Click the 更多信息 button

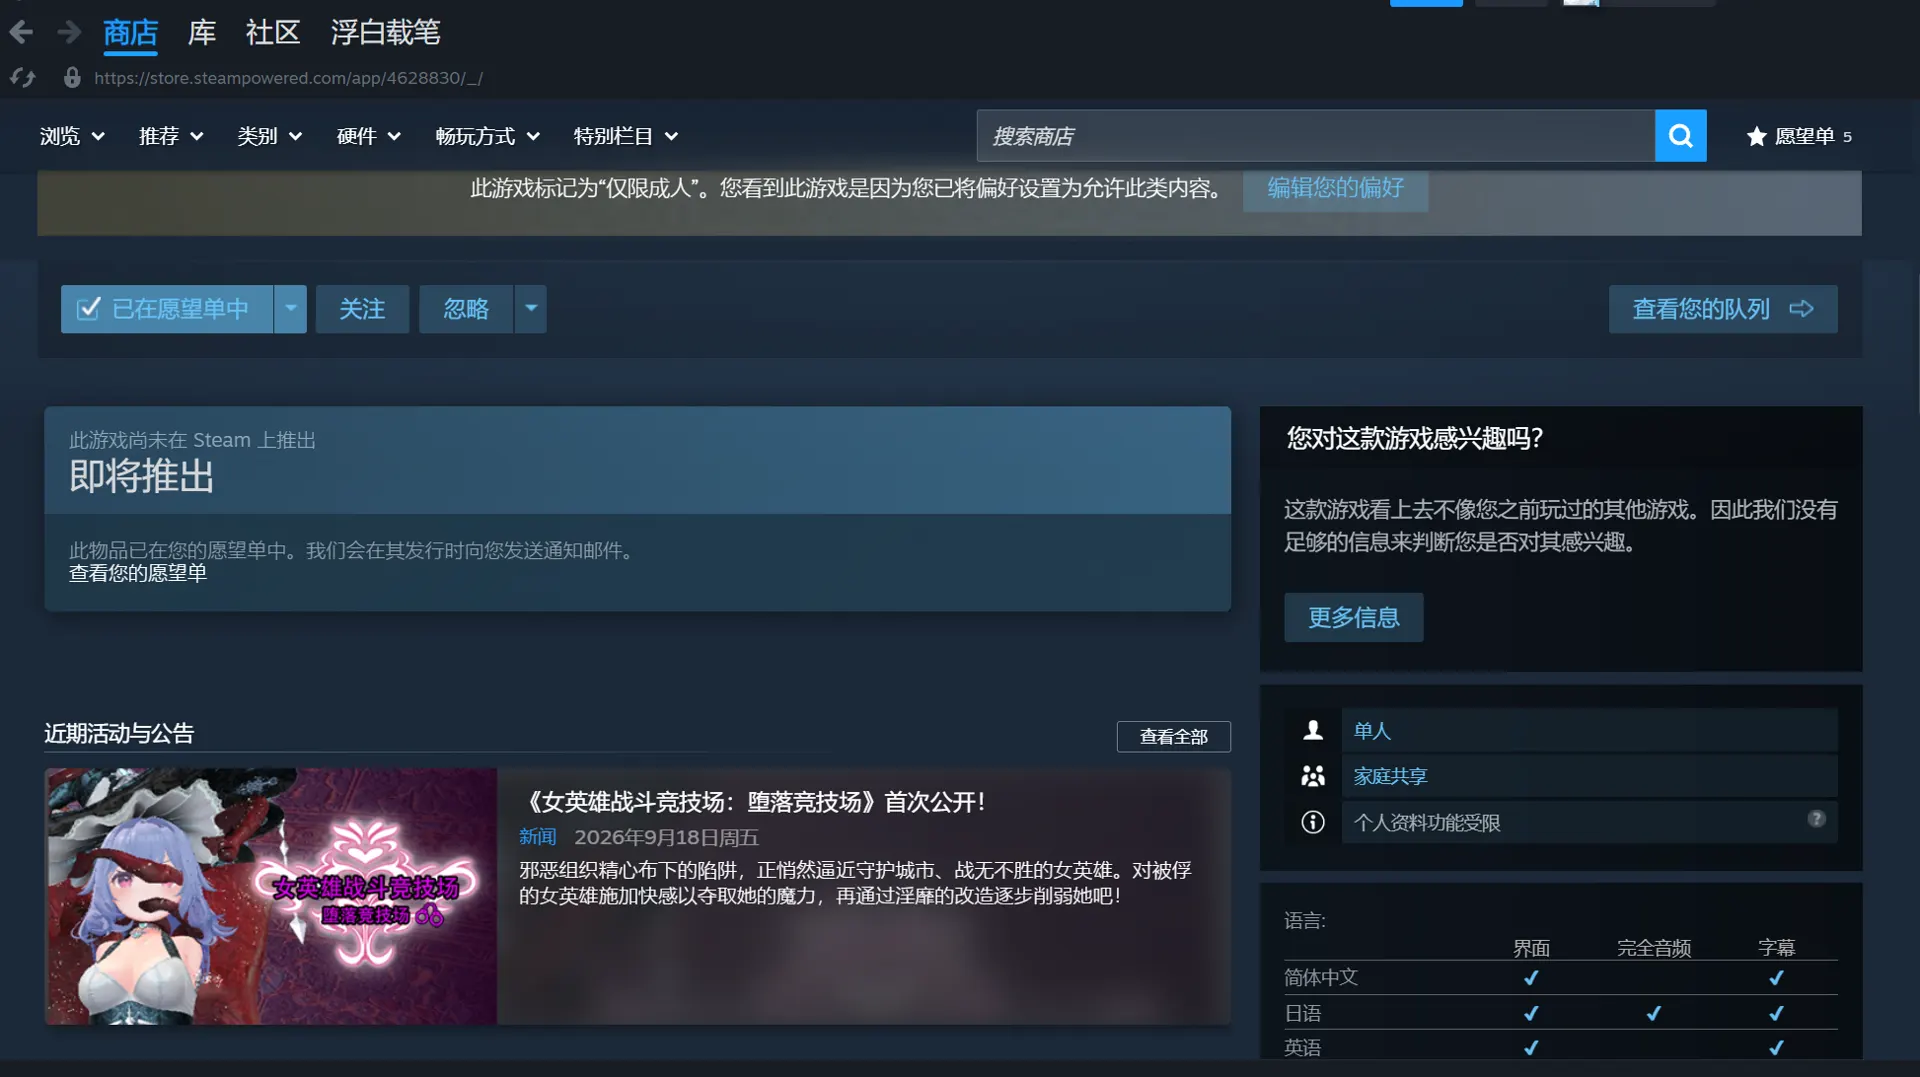tap(1353, 617)
